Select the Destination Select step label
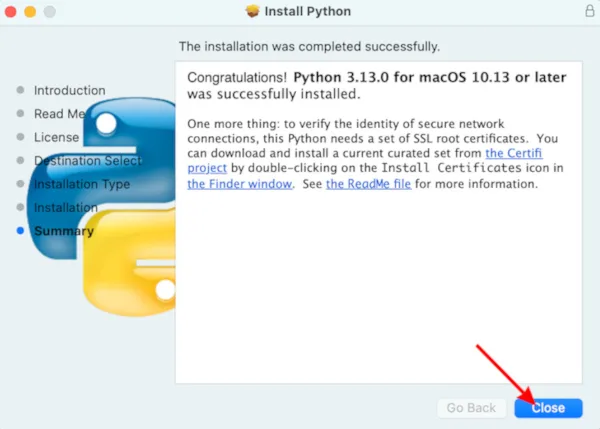The width and height of the screenshot is (600, 429). [88, 161]
